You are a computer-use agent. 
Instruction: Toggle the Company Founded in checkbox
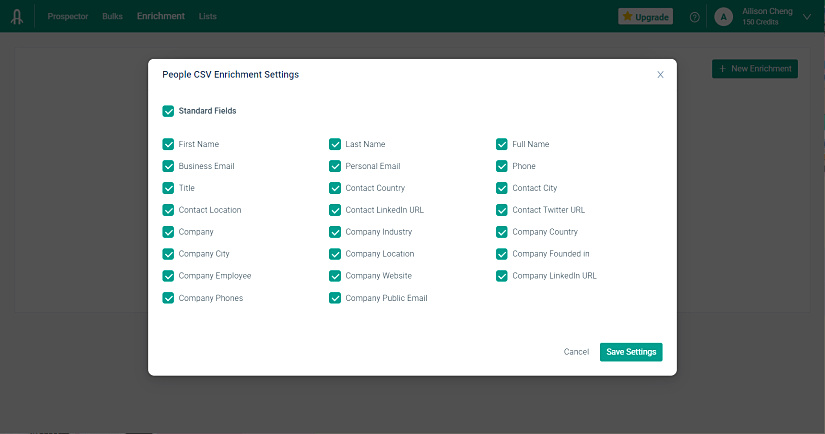[x=502, y=254]
